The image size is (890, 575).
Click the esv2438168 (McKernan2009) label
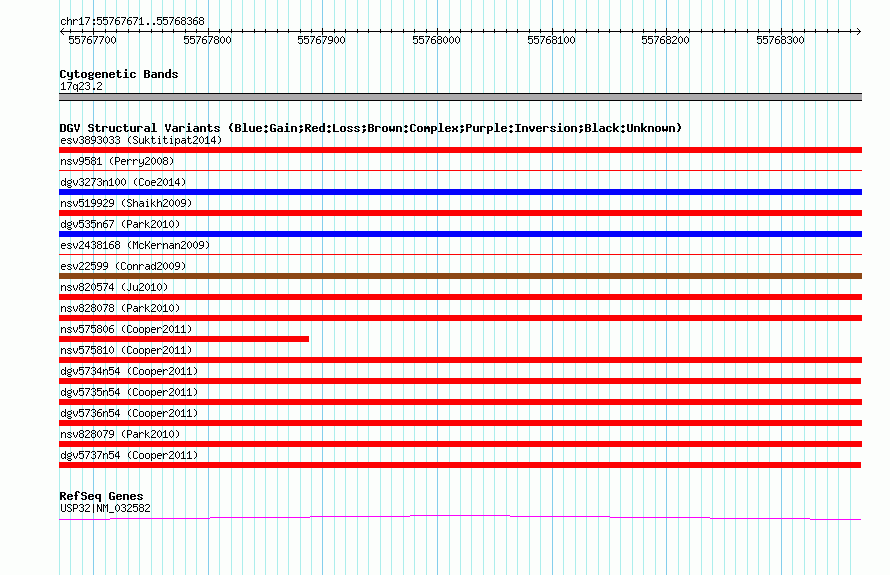[x=135, y=245]
